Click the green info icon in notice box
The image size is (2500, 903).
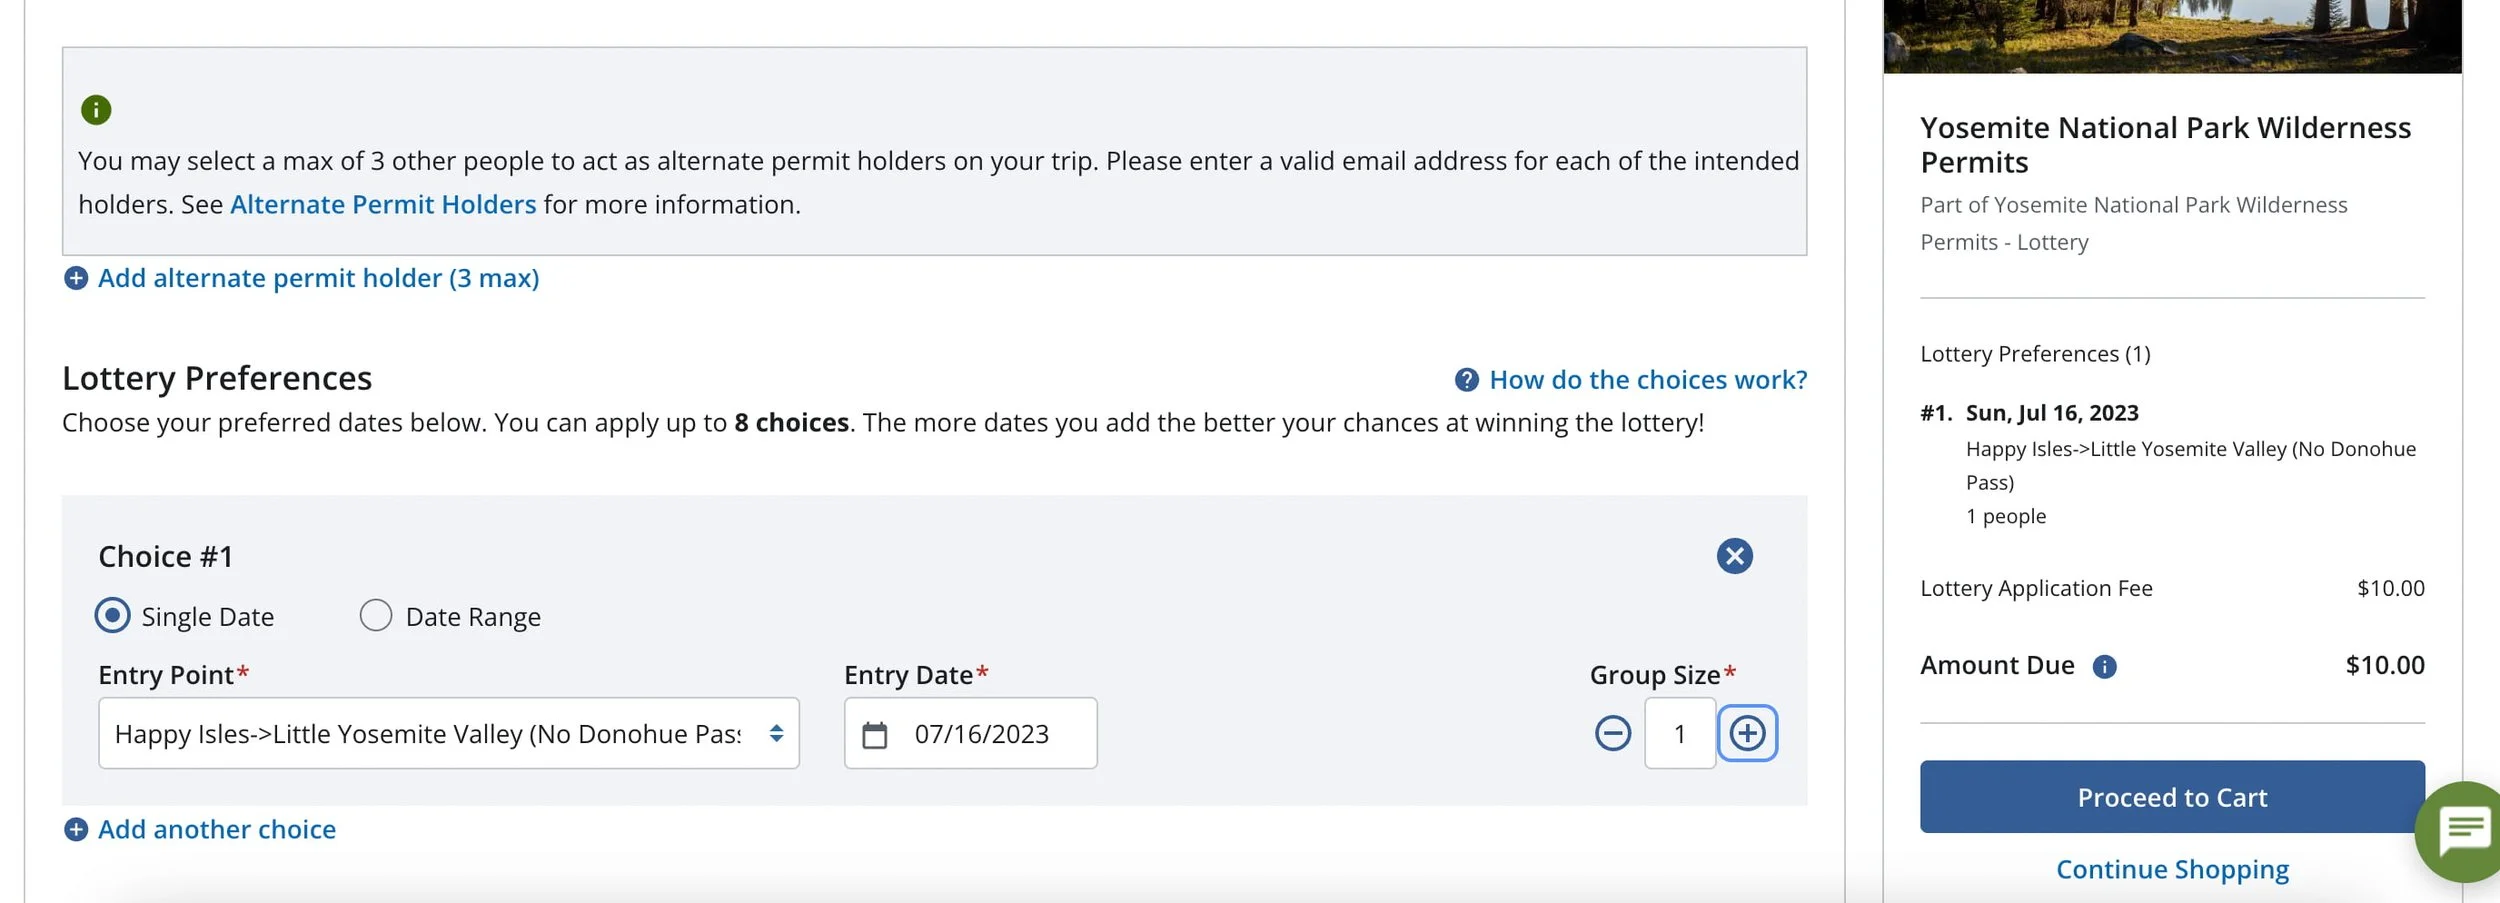click(x=96, y=110)
